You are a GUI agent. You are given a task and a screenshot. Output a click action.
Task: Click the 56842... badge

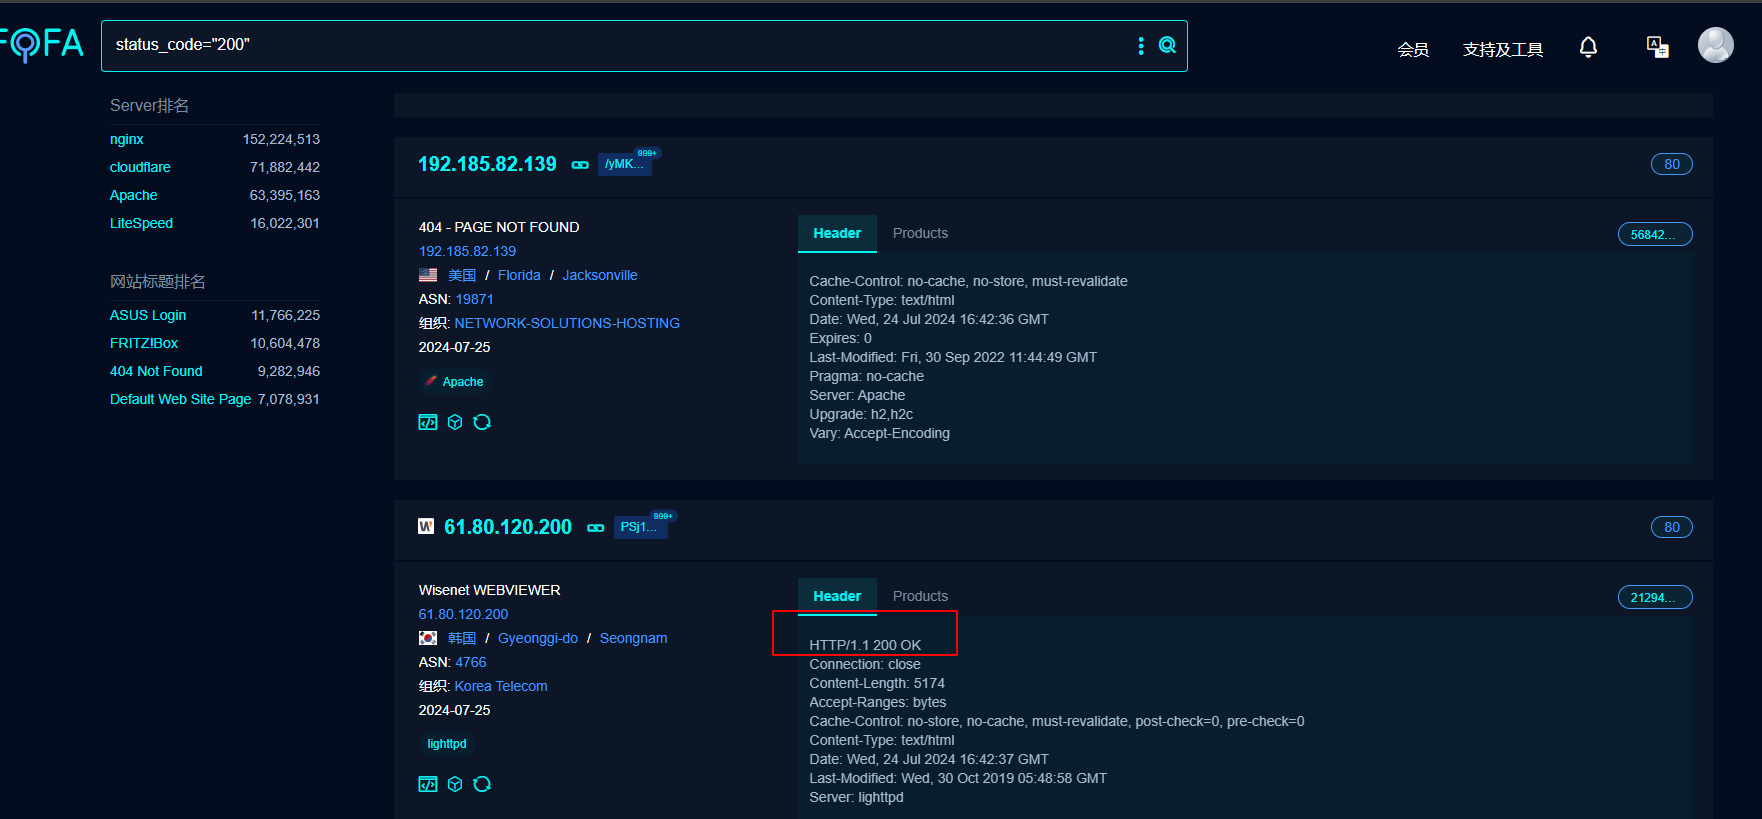[1655, 234]
